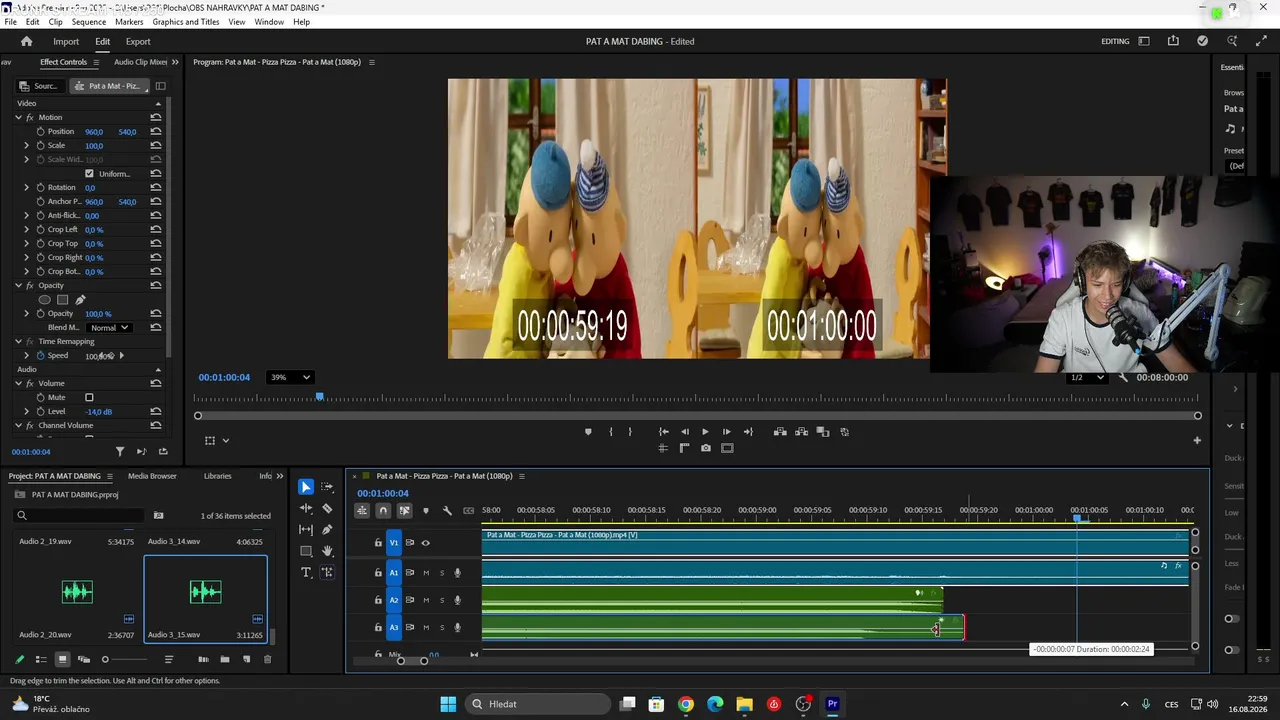1280x720 pixels.
Task: Select the Pen tool in the tools panel
Action: click(x=327, y=530)
